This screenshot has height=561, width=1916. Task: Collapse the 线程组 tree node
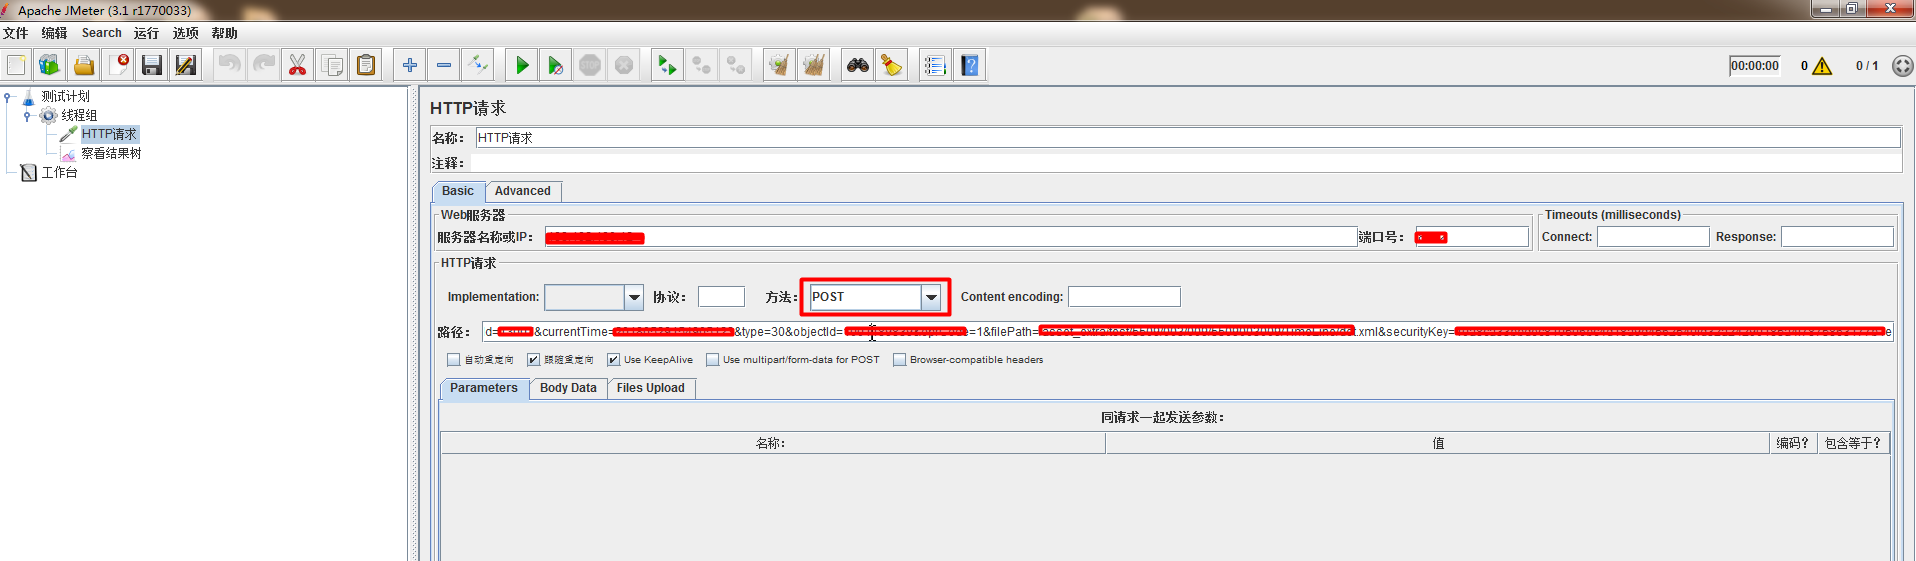[27, 116]
